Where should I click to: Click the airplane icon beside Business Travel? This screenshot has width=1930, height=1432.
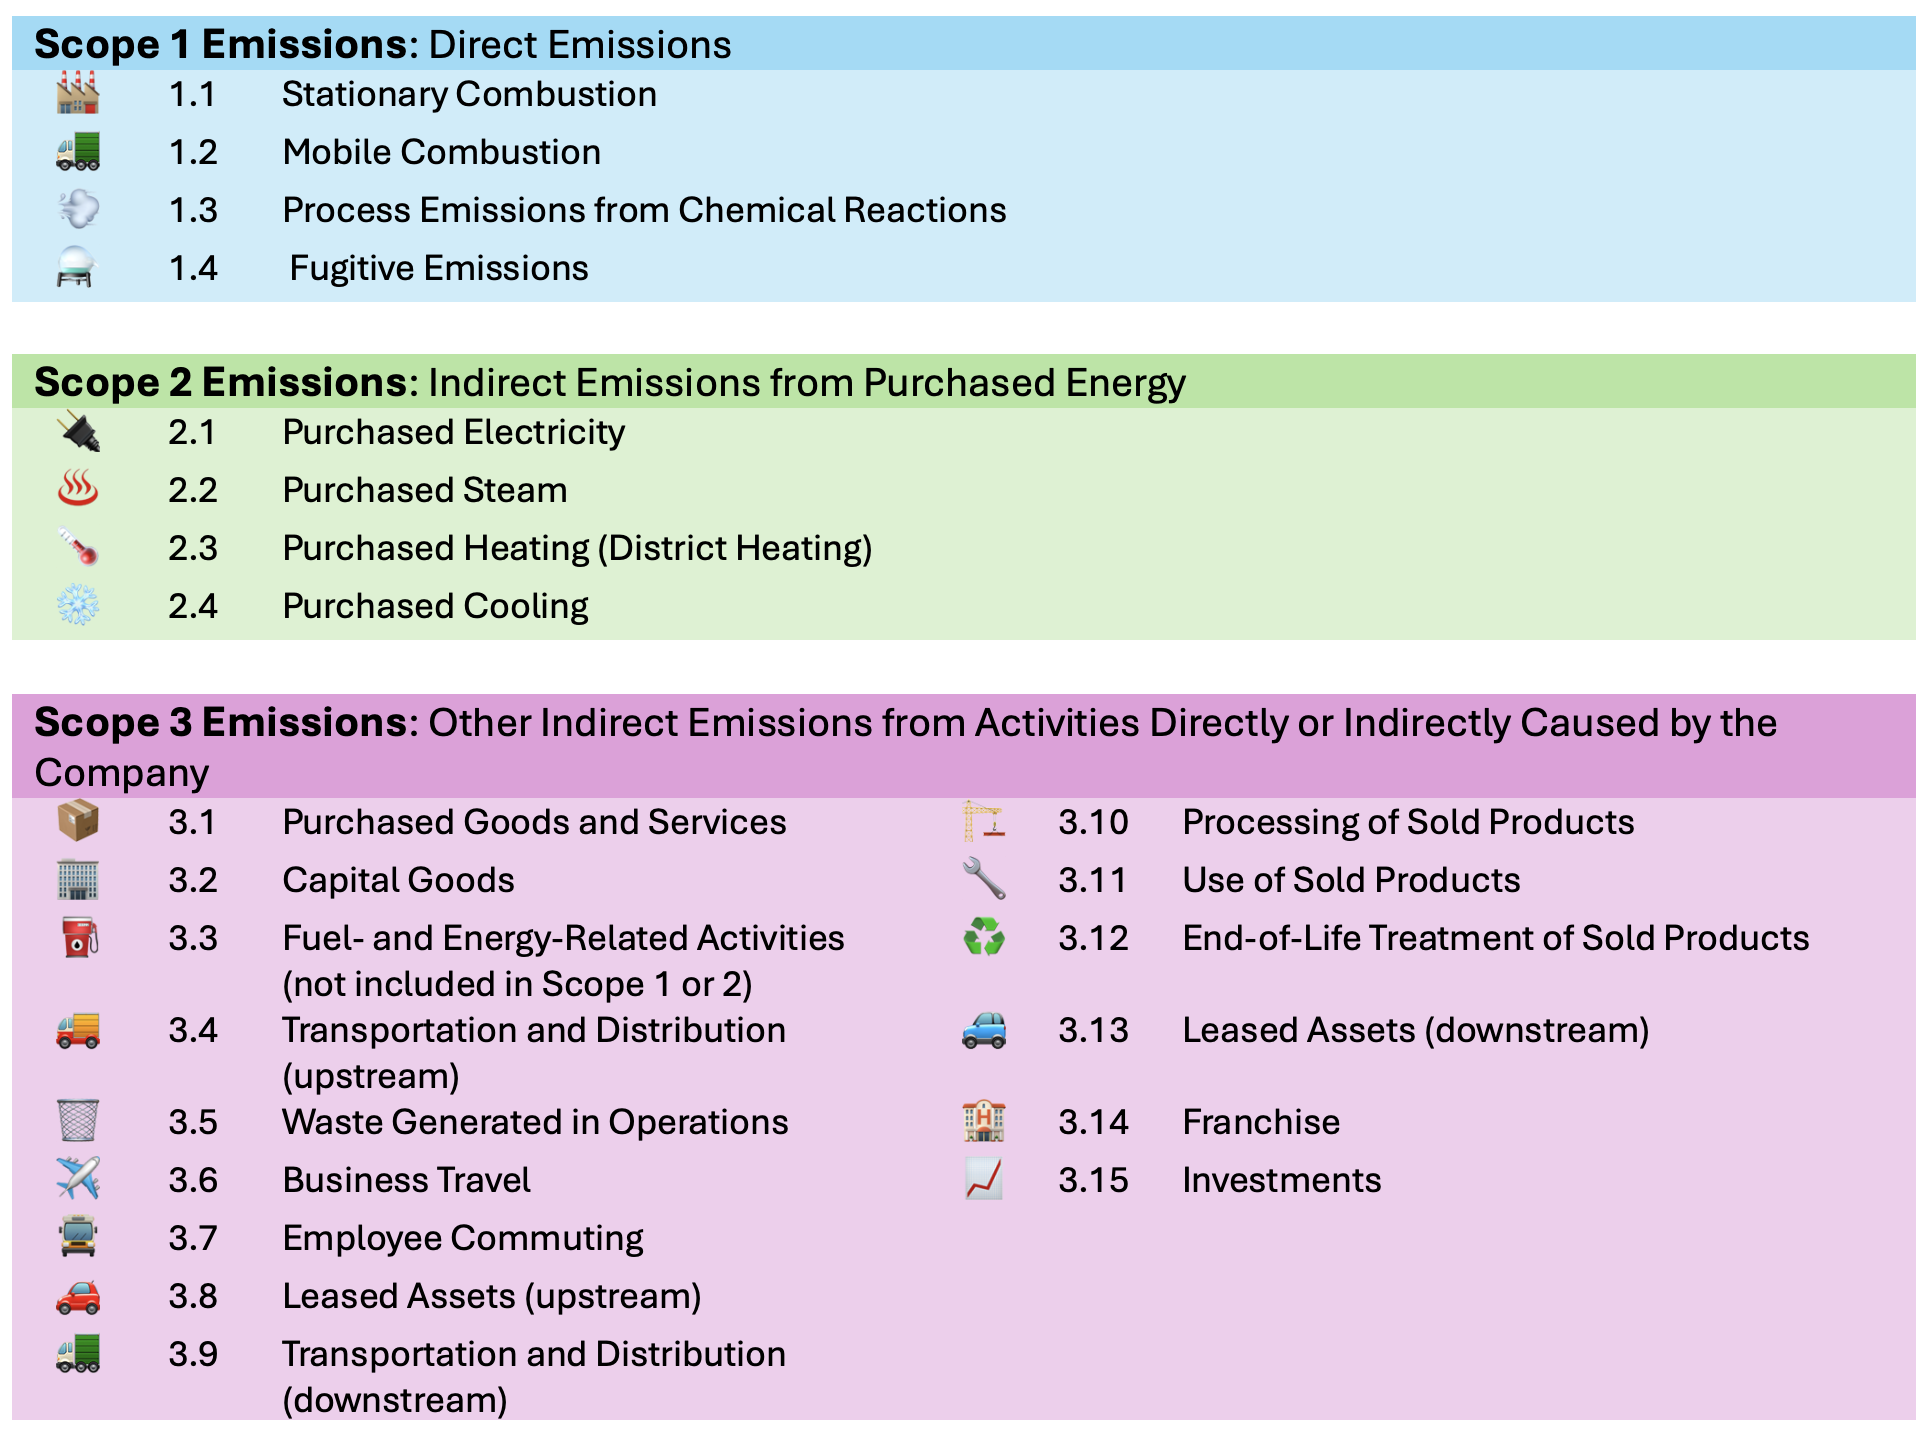tap(77, 1180)
